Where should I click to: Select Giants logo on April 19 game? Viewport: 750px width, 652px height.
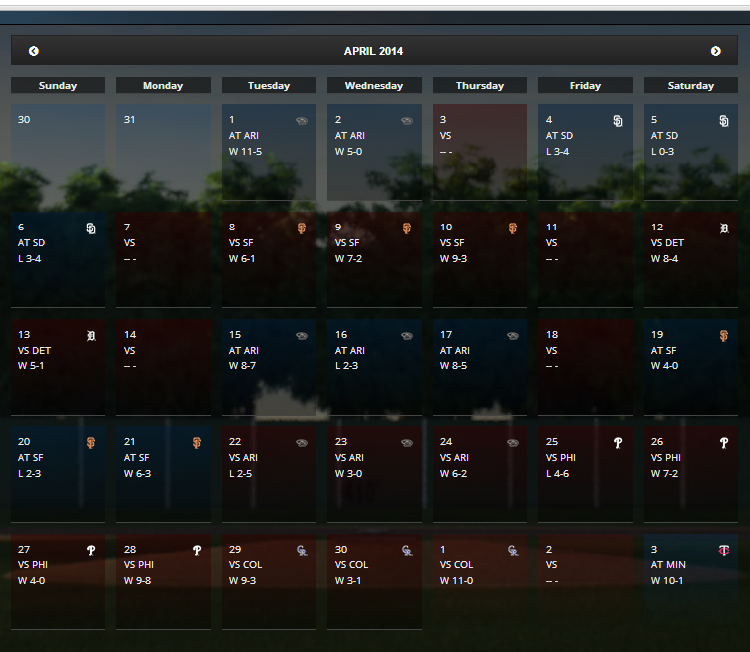coord(724,336)
